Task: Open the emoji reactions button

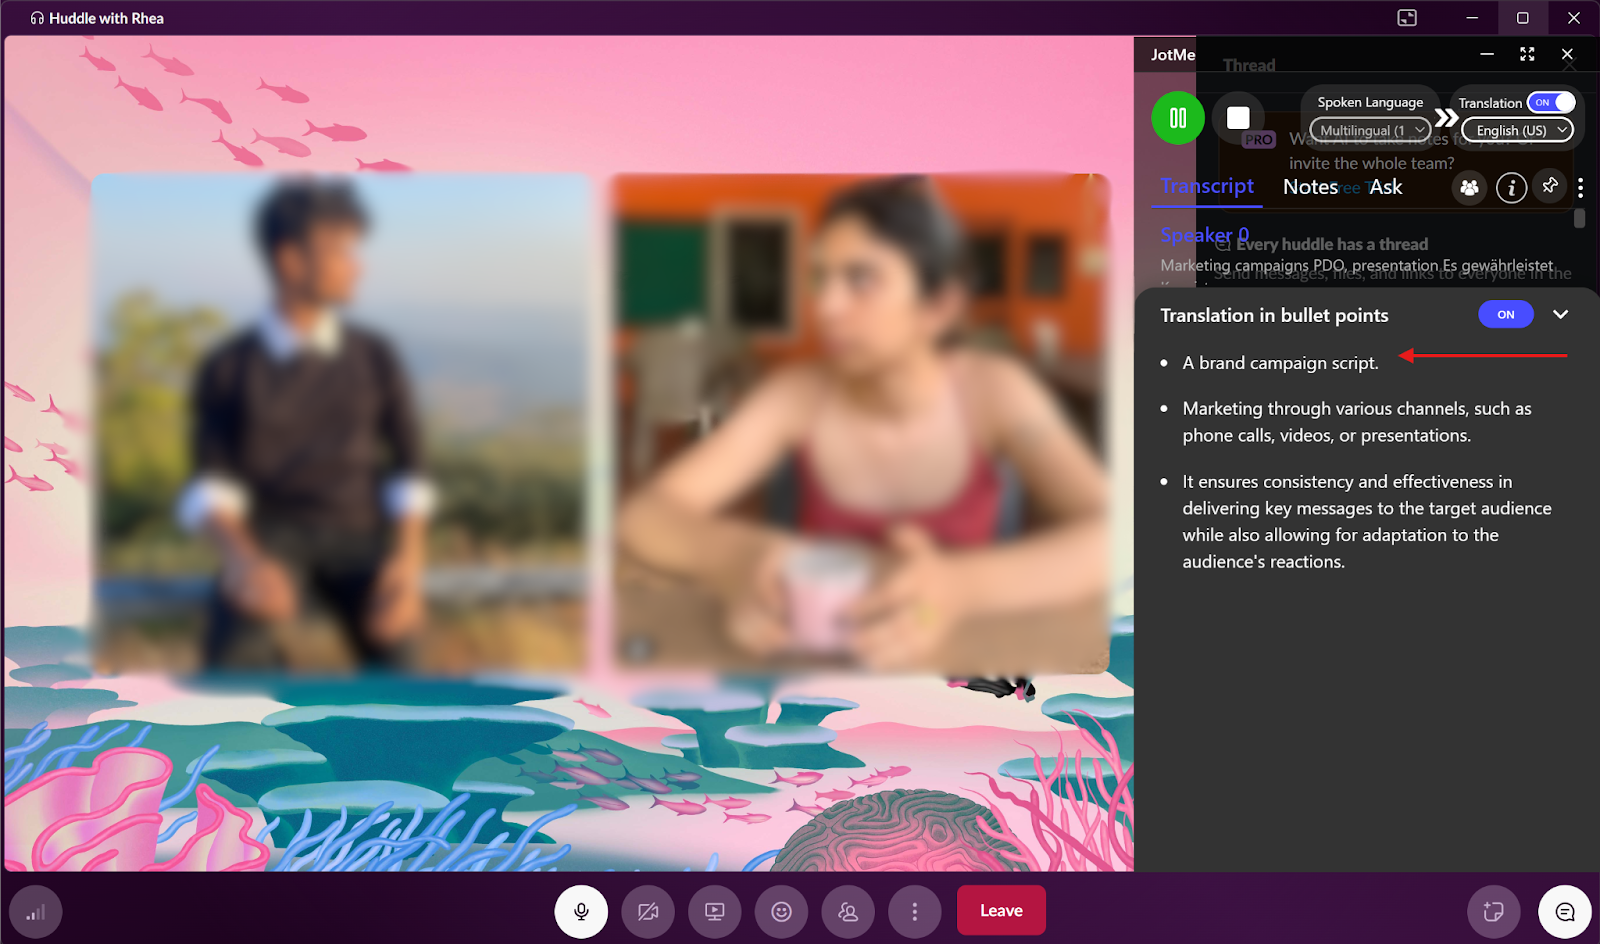Action: coord(781,911)
